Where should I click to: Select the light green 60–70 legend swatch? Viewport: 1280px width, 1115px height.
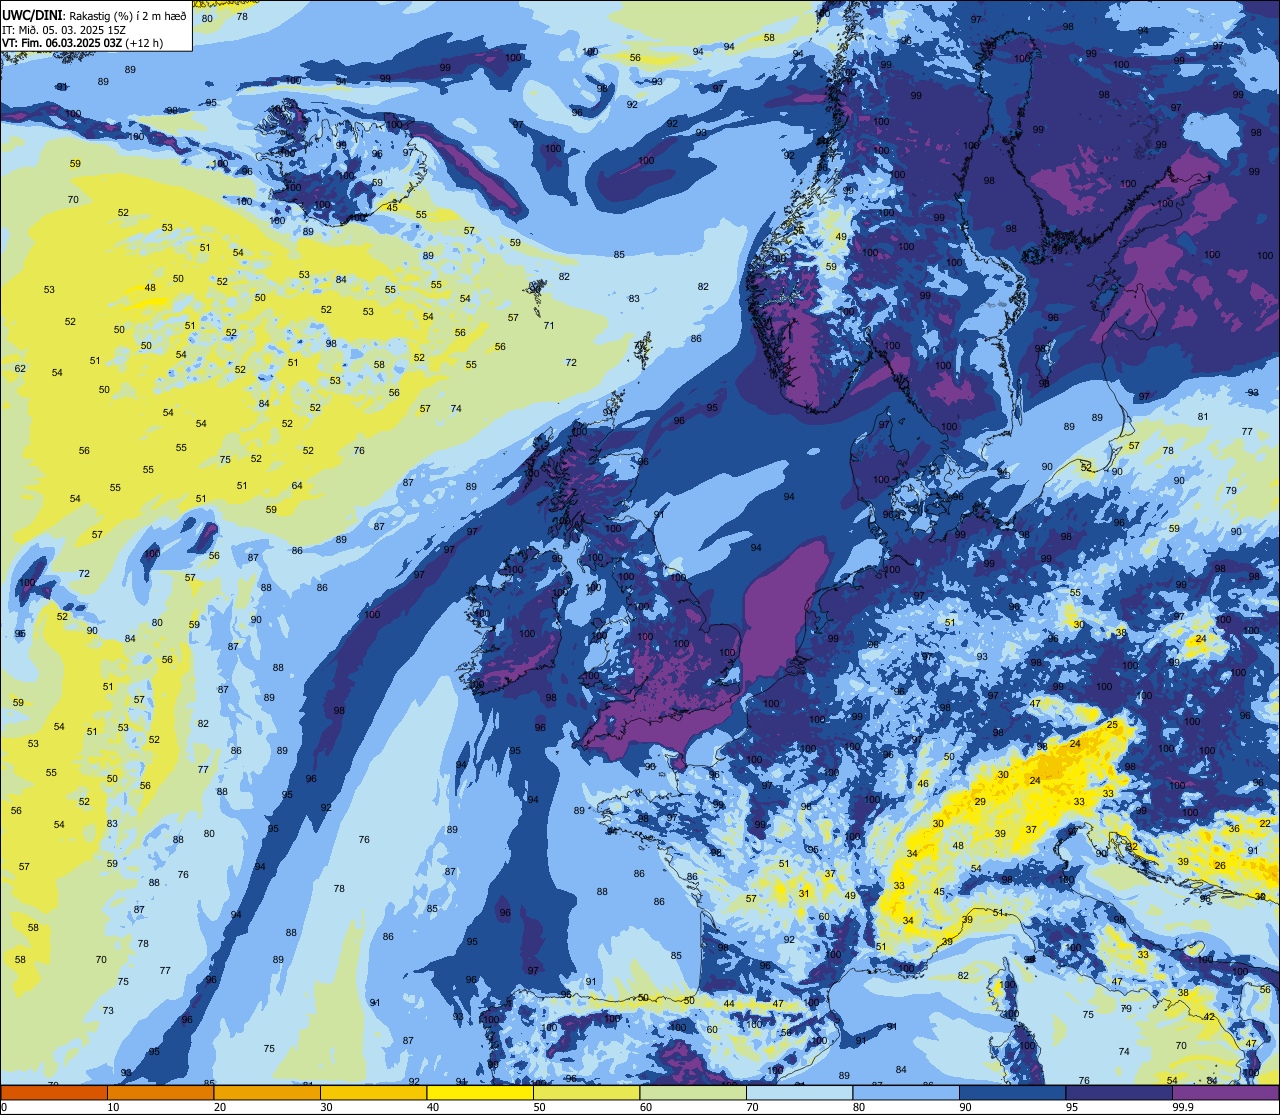[693, 1092]
